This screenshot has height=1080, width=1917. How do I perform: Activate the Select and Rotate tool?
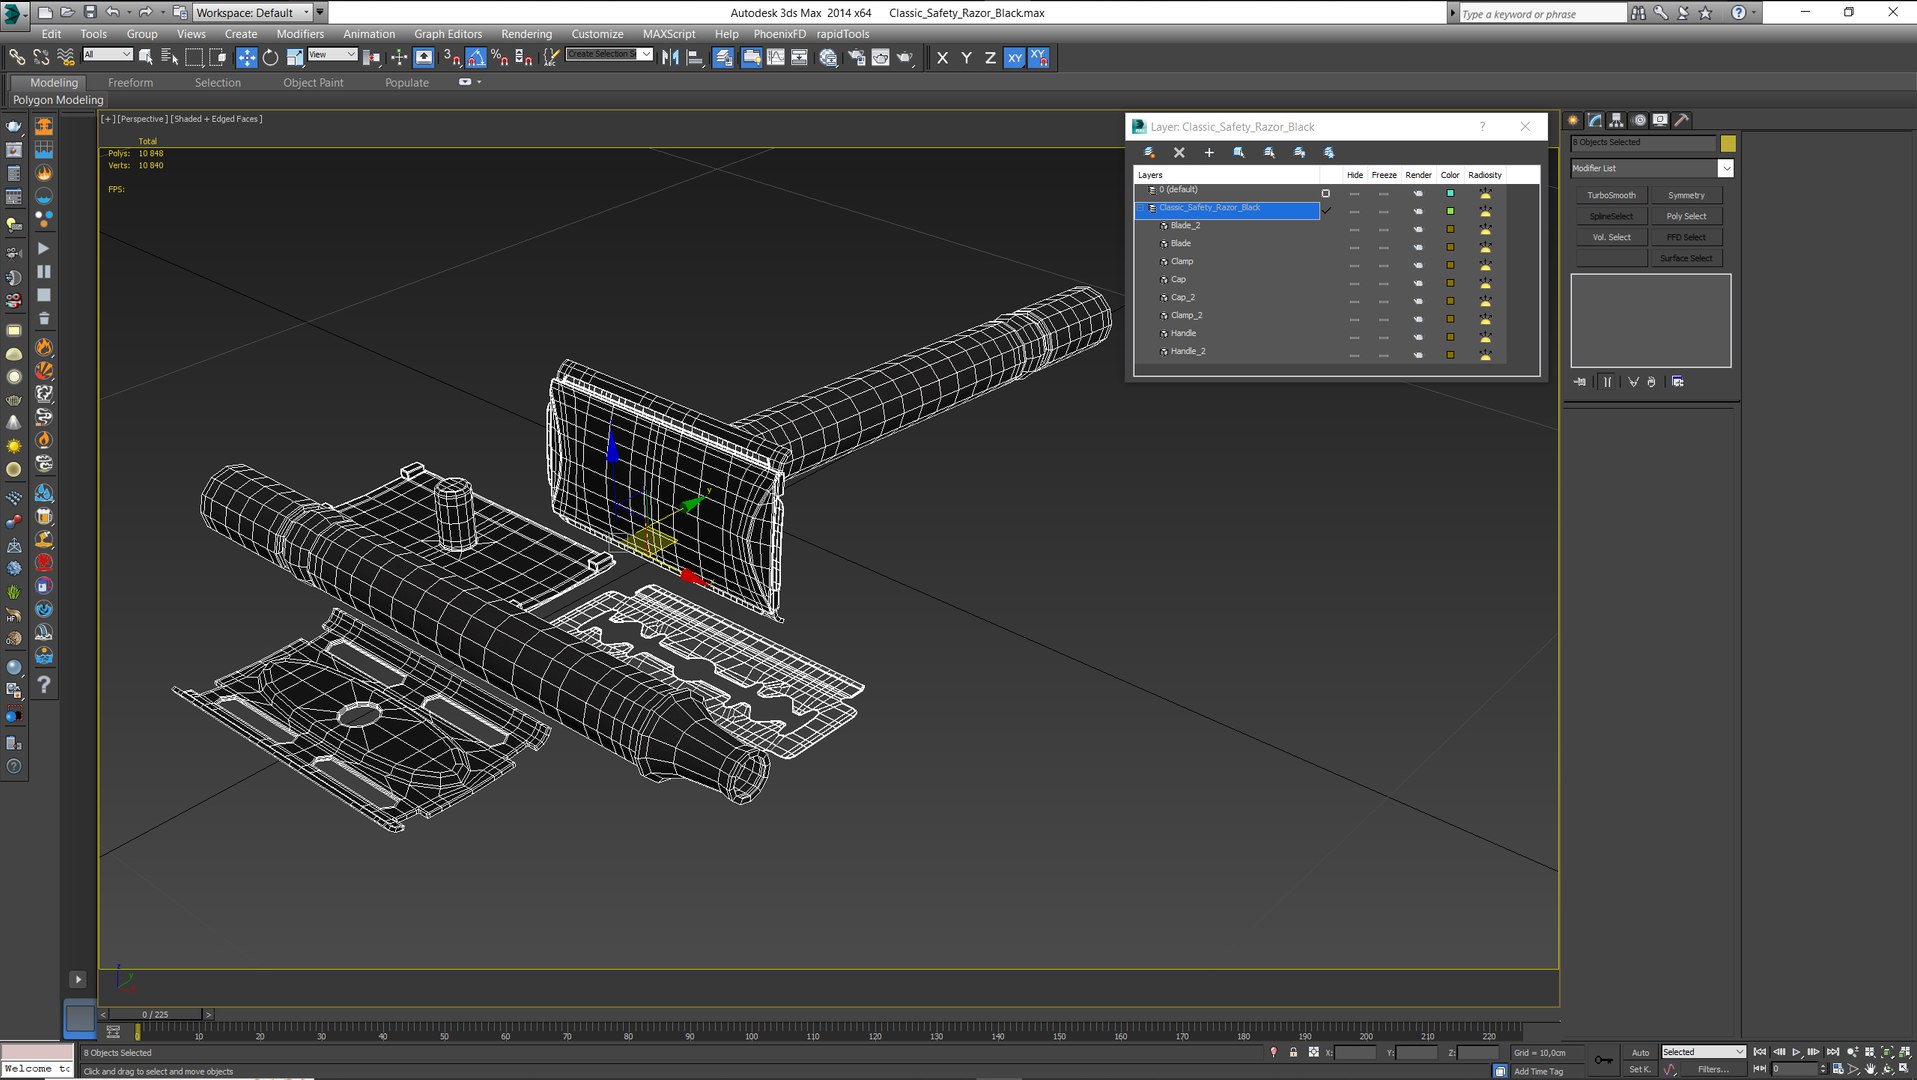point(270,58)
